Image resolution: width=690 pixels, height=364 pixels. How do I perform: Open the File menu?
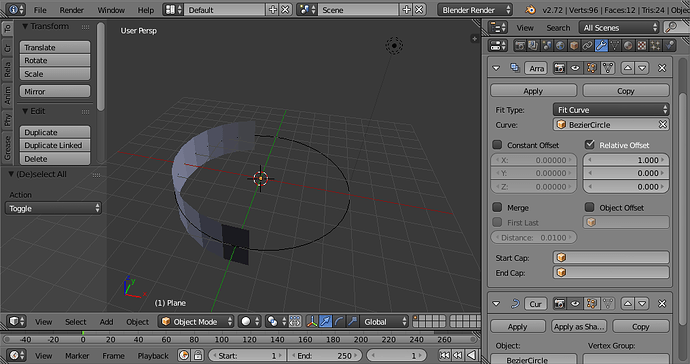(40, 10)
